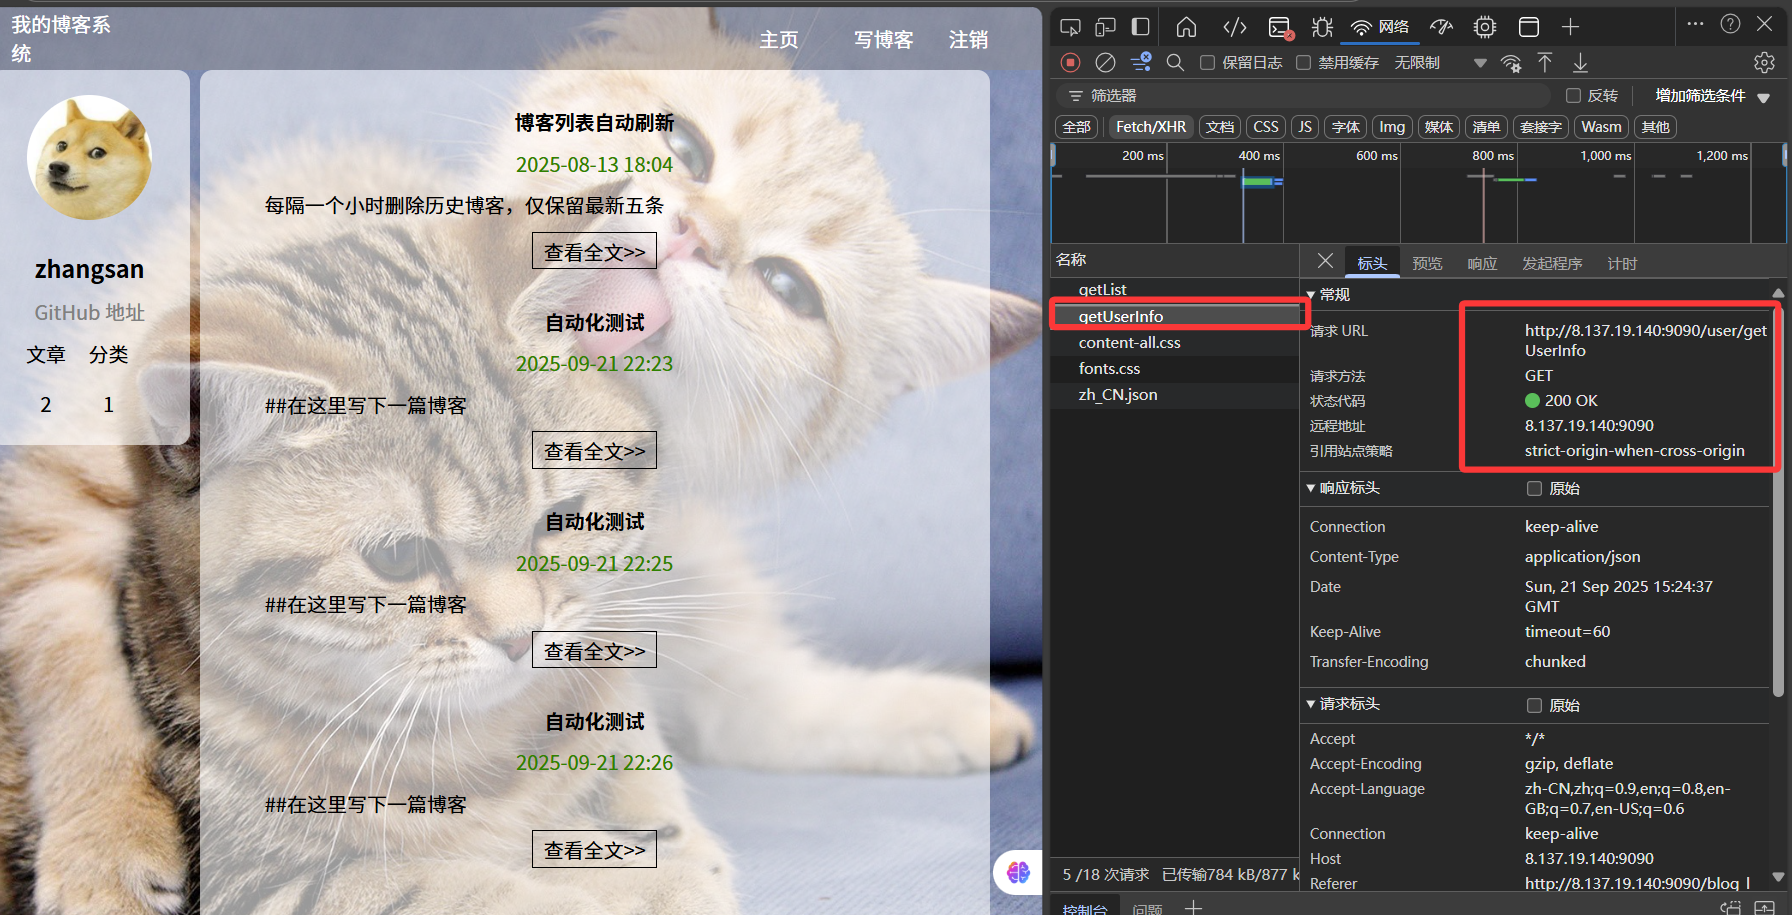Select the inspect element tool
The width and height of the screenshot is (1792, 915).
1069,27
